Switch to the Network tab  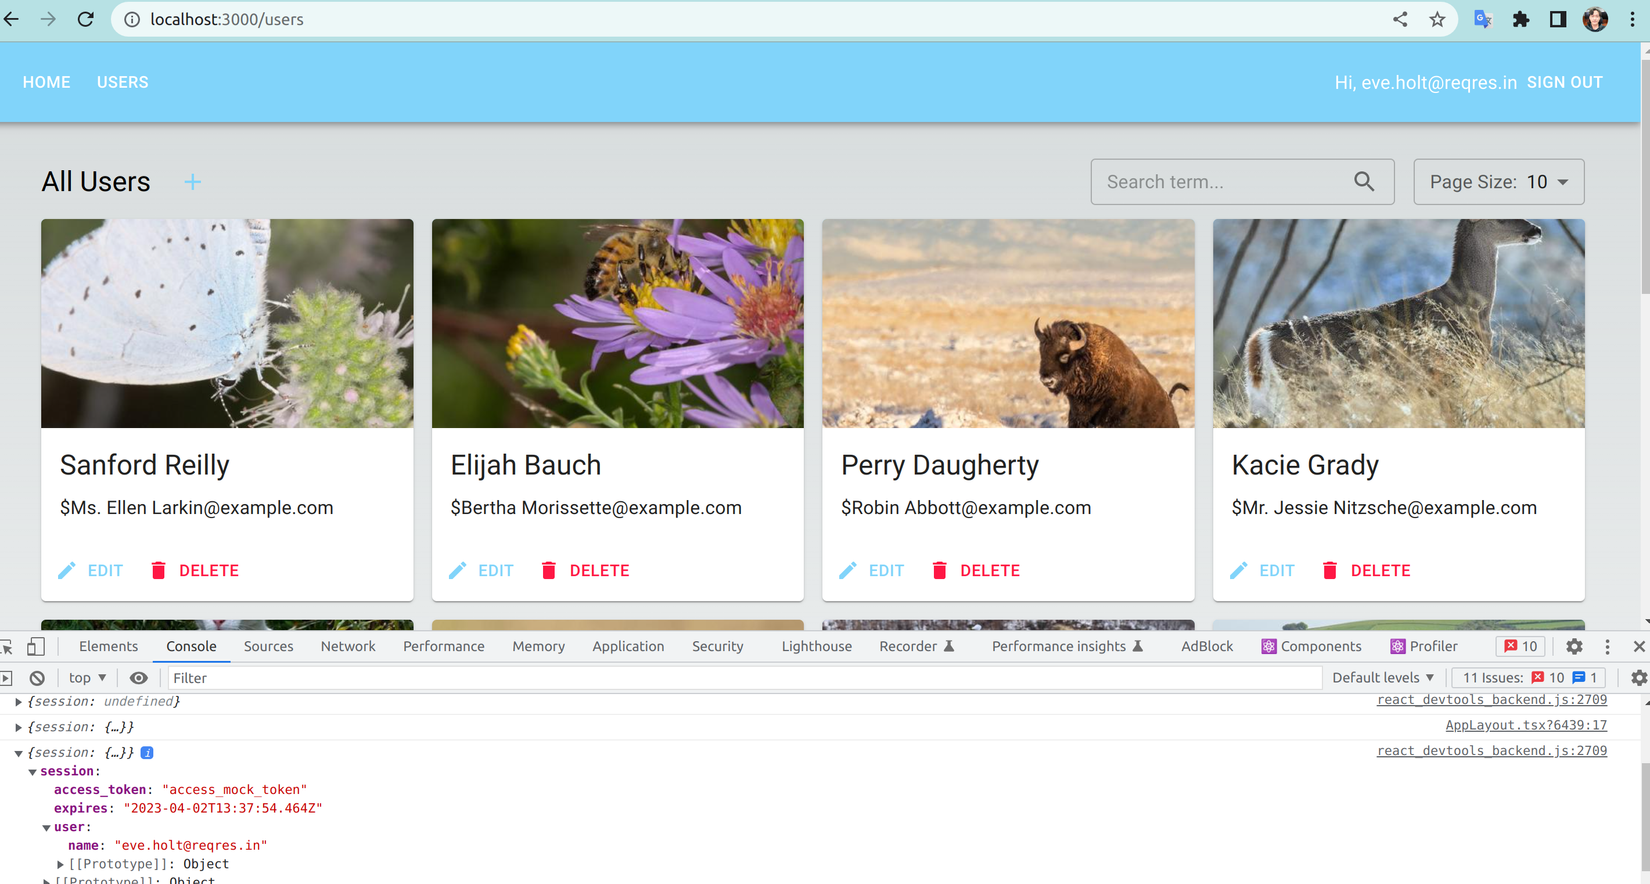[x=348, y=646]
